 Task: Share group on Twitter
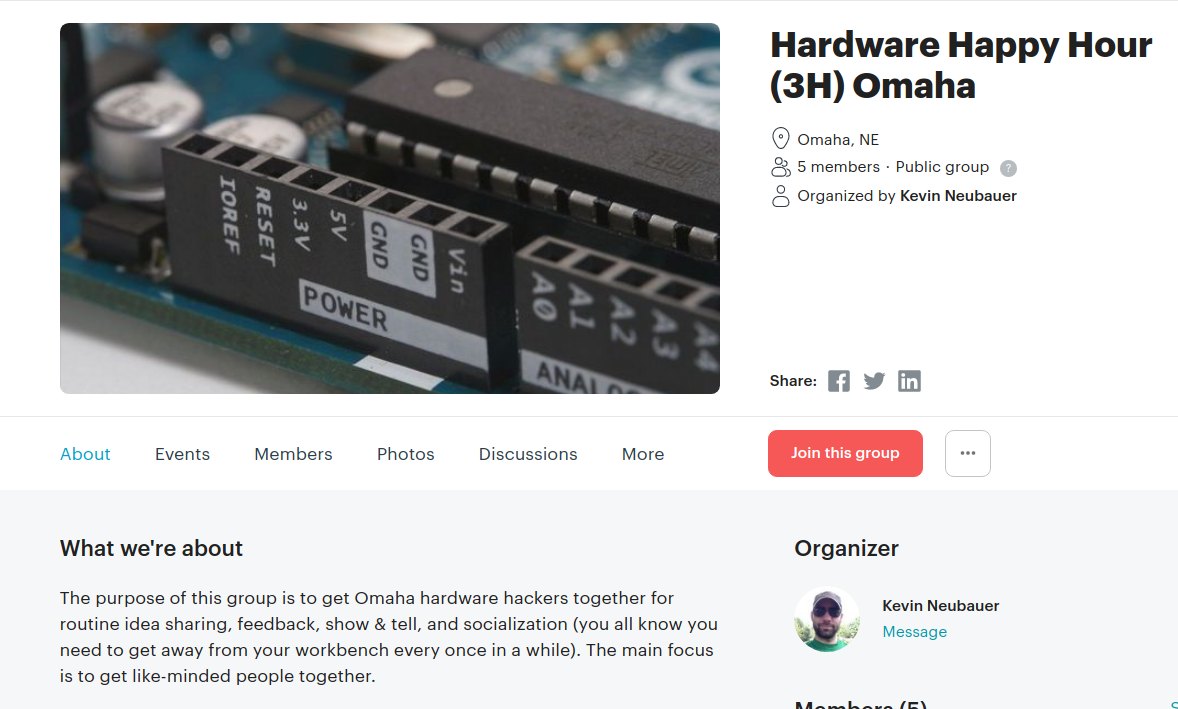874,381
